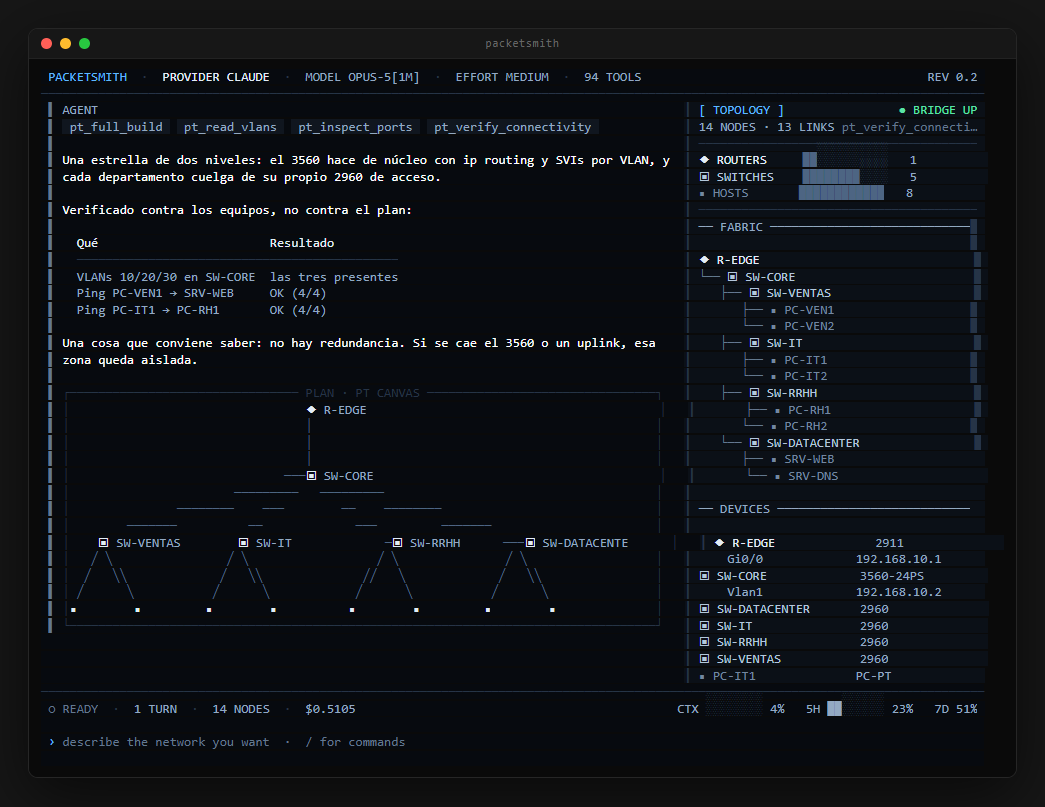Click the green BRIDGE UP status dot
Screen dimensions: 1045x807
(x=902, y=111)
